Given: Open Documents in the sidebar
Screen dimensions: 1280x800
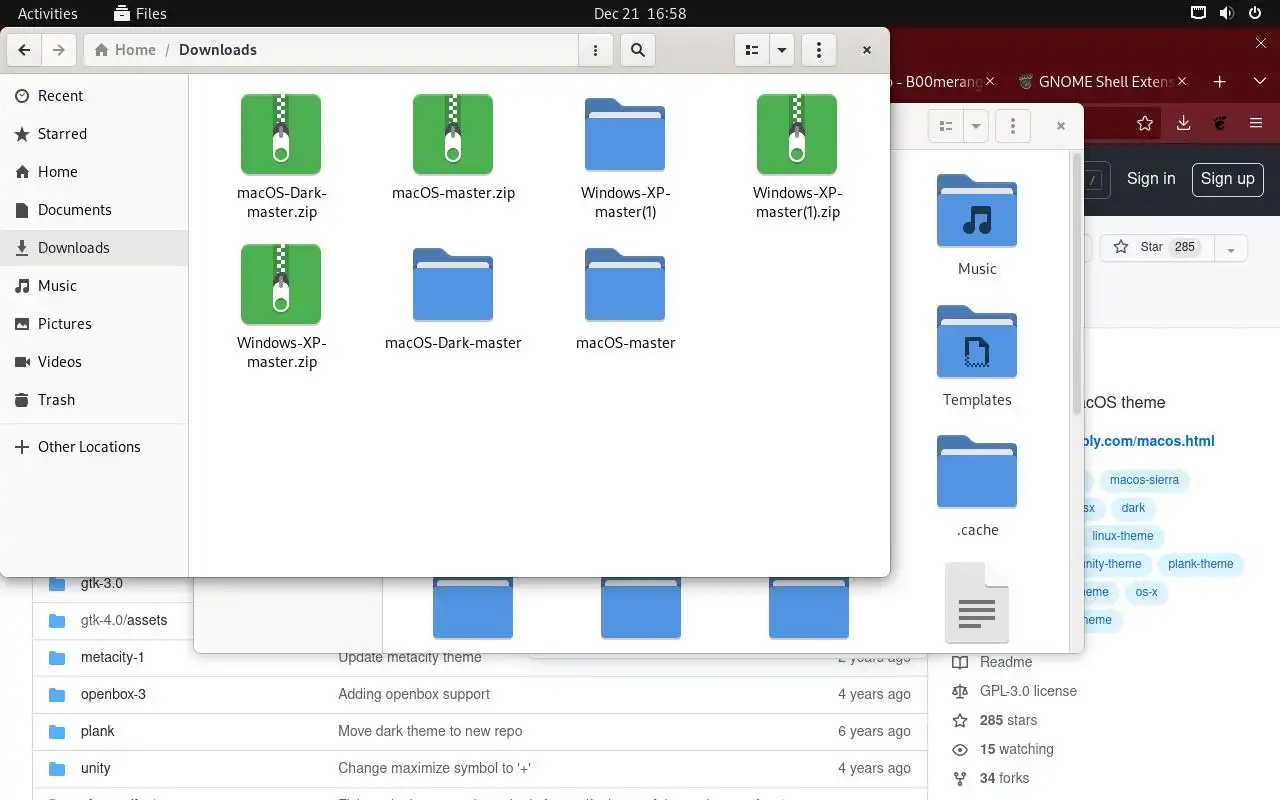Looking at the screenshot, I should pos(94,210).
